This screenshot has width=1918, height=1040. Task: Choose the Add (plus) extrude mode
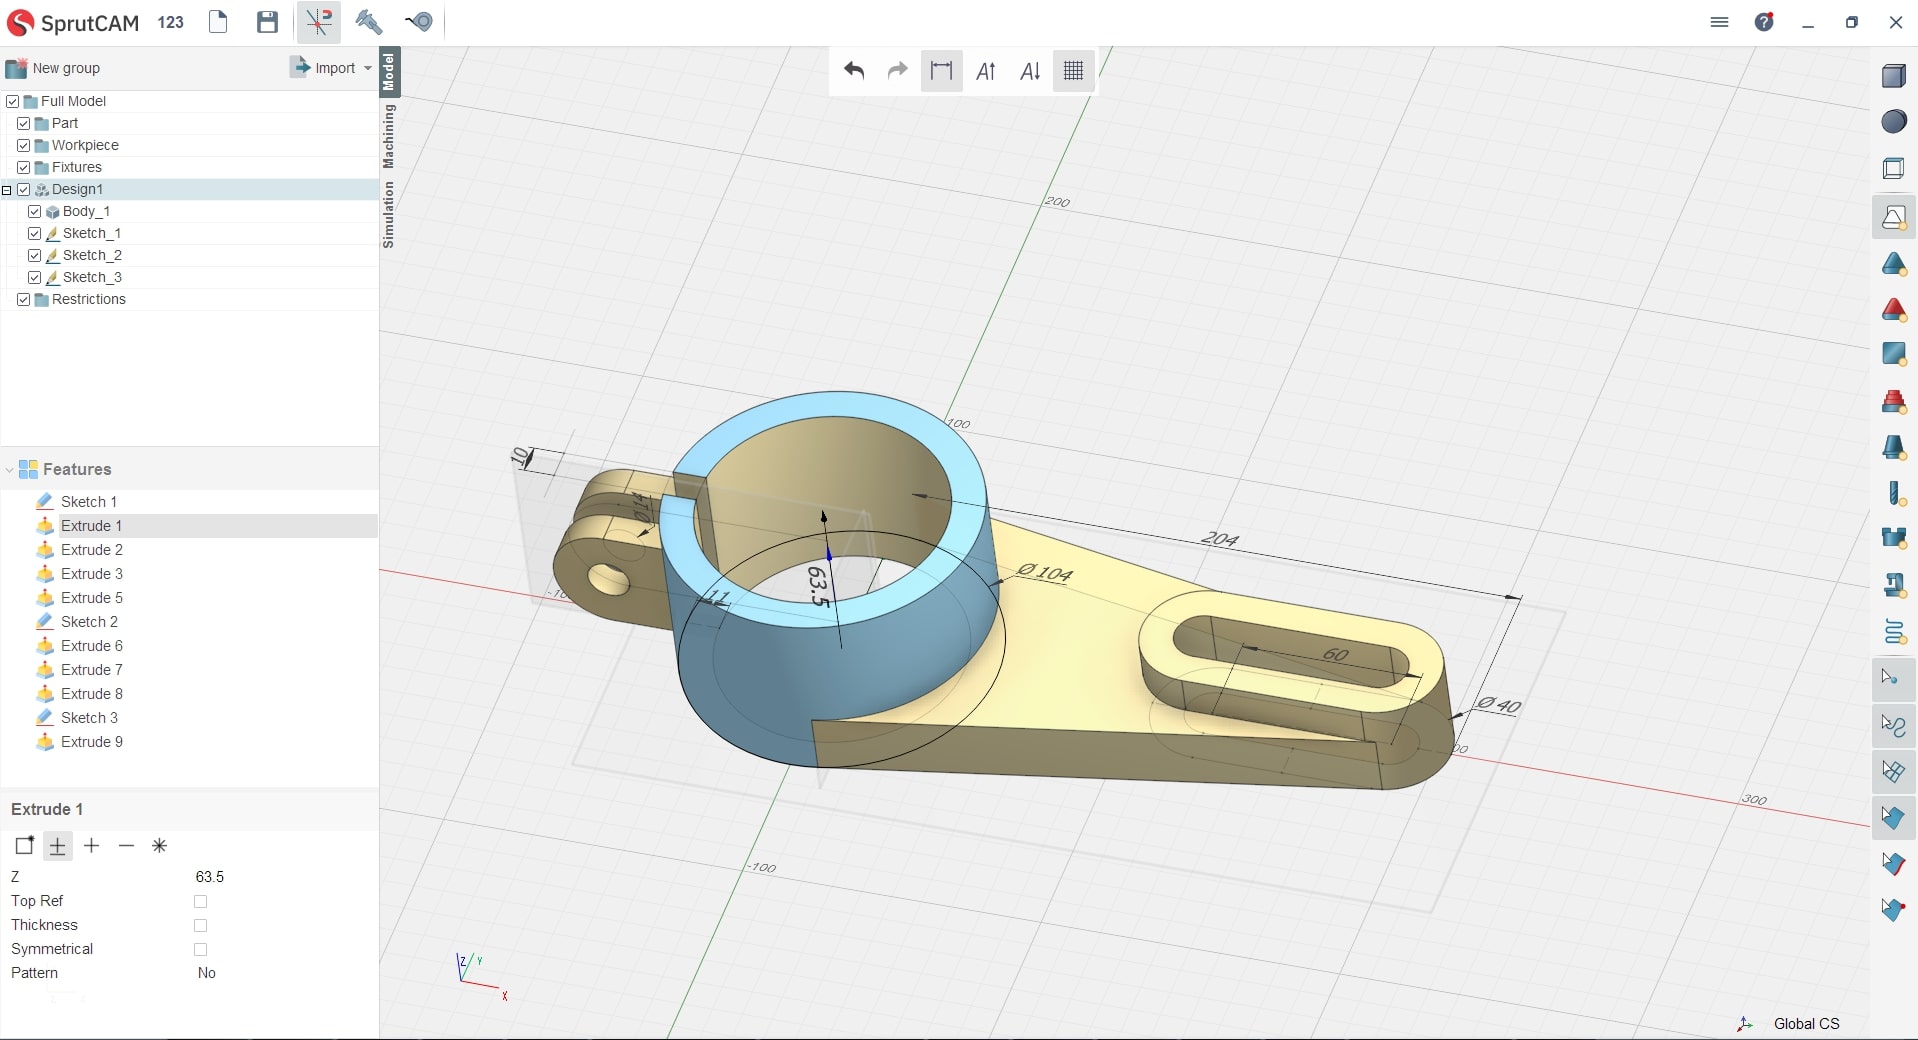pyautogui.click(x=92, y=846)
